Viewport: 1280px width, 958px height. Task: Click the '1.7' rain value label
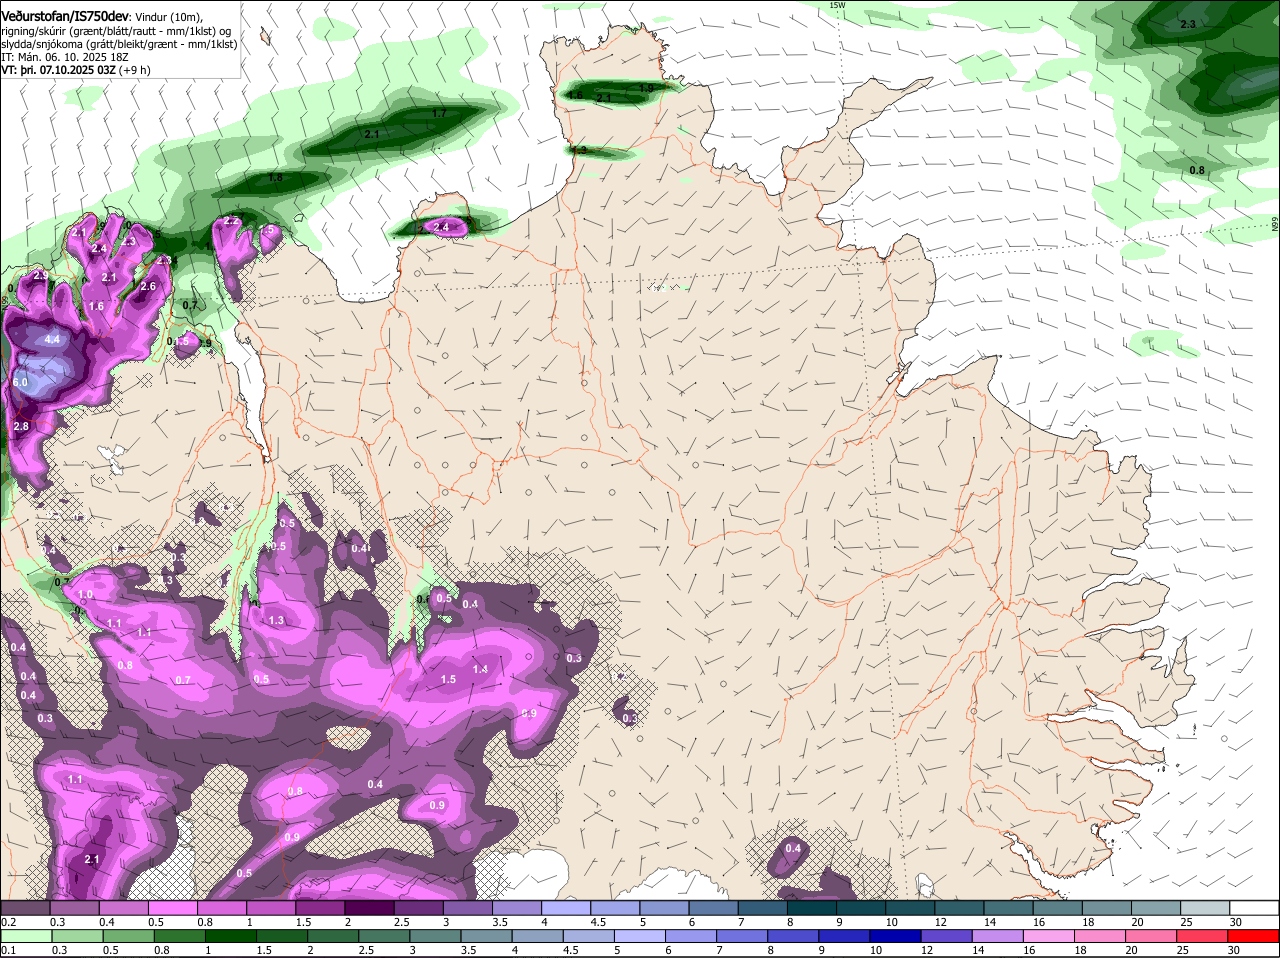click(439, 114)
